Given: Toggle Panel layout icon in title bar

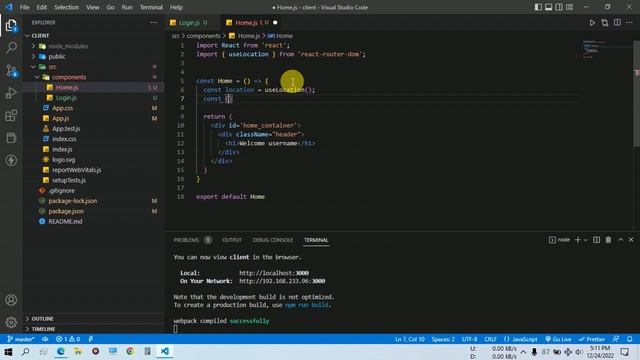Looking at the screenshot, I should [x=549, y=7].
